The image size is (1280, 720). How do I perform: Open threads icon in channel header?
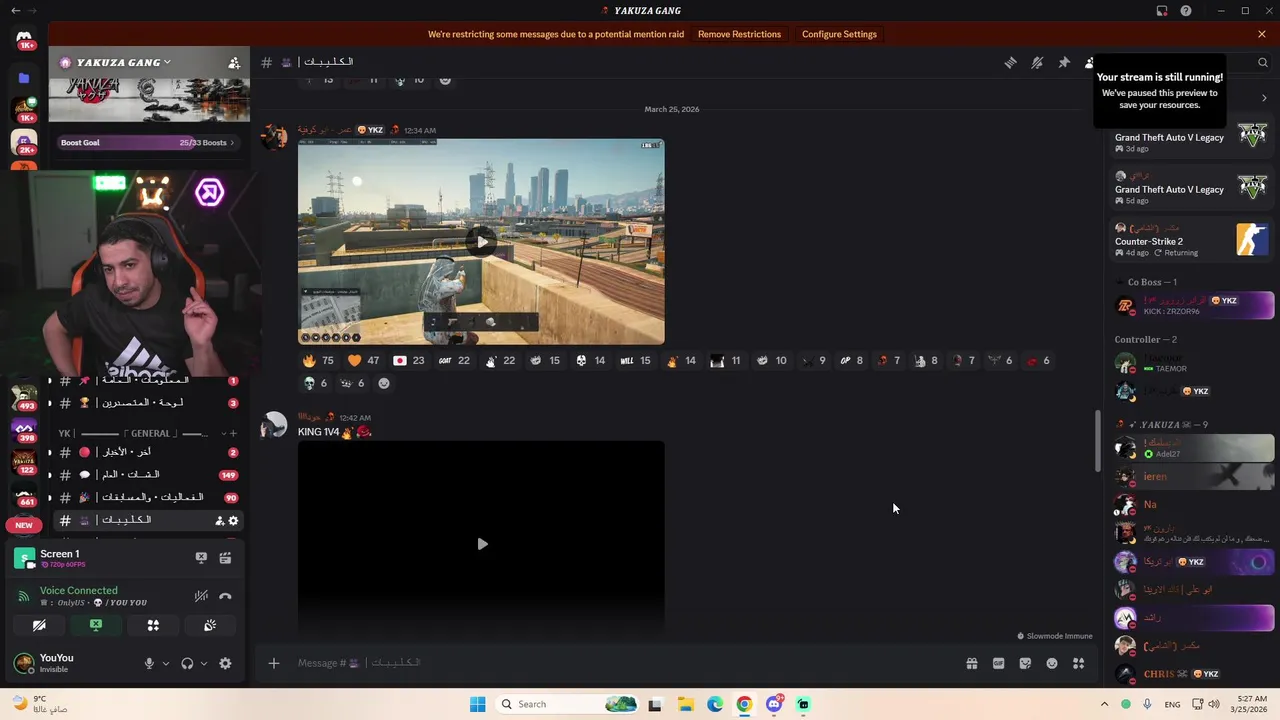(1010, 62)
